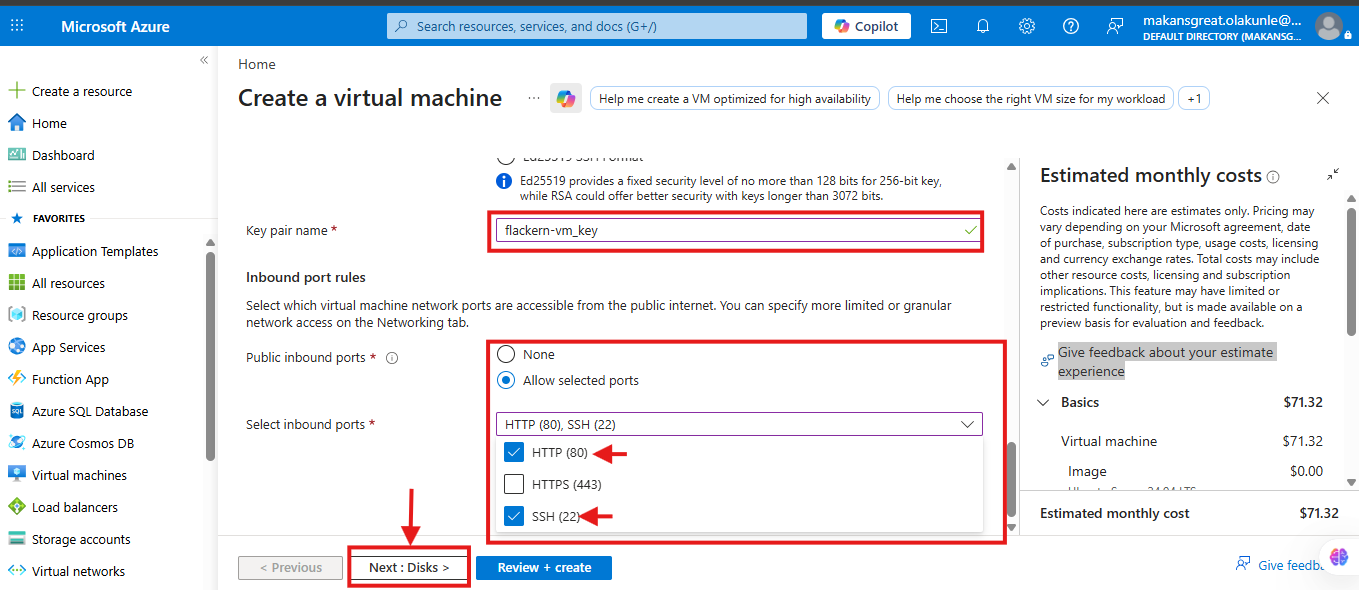Collapse the Estimated monthly costs panel
Viewport: 1359px width, 590px height.
pyautogui.click(x=1332, y=174)
